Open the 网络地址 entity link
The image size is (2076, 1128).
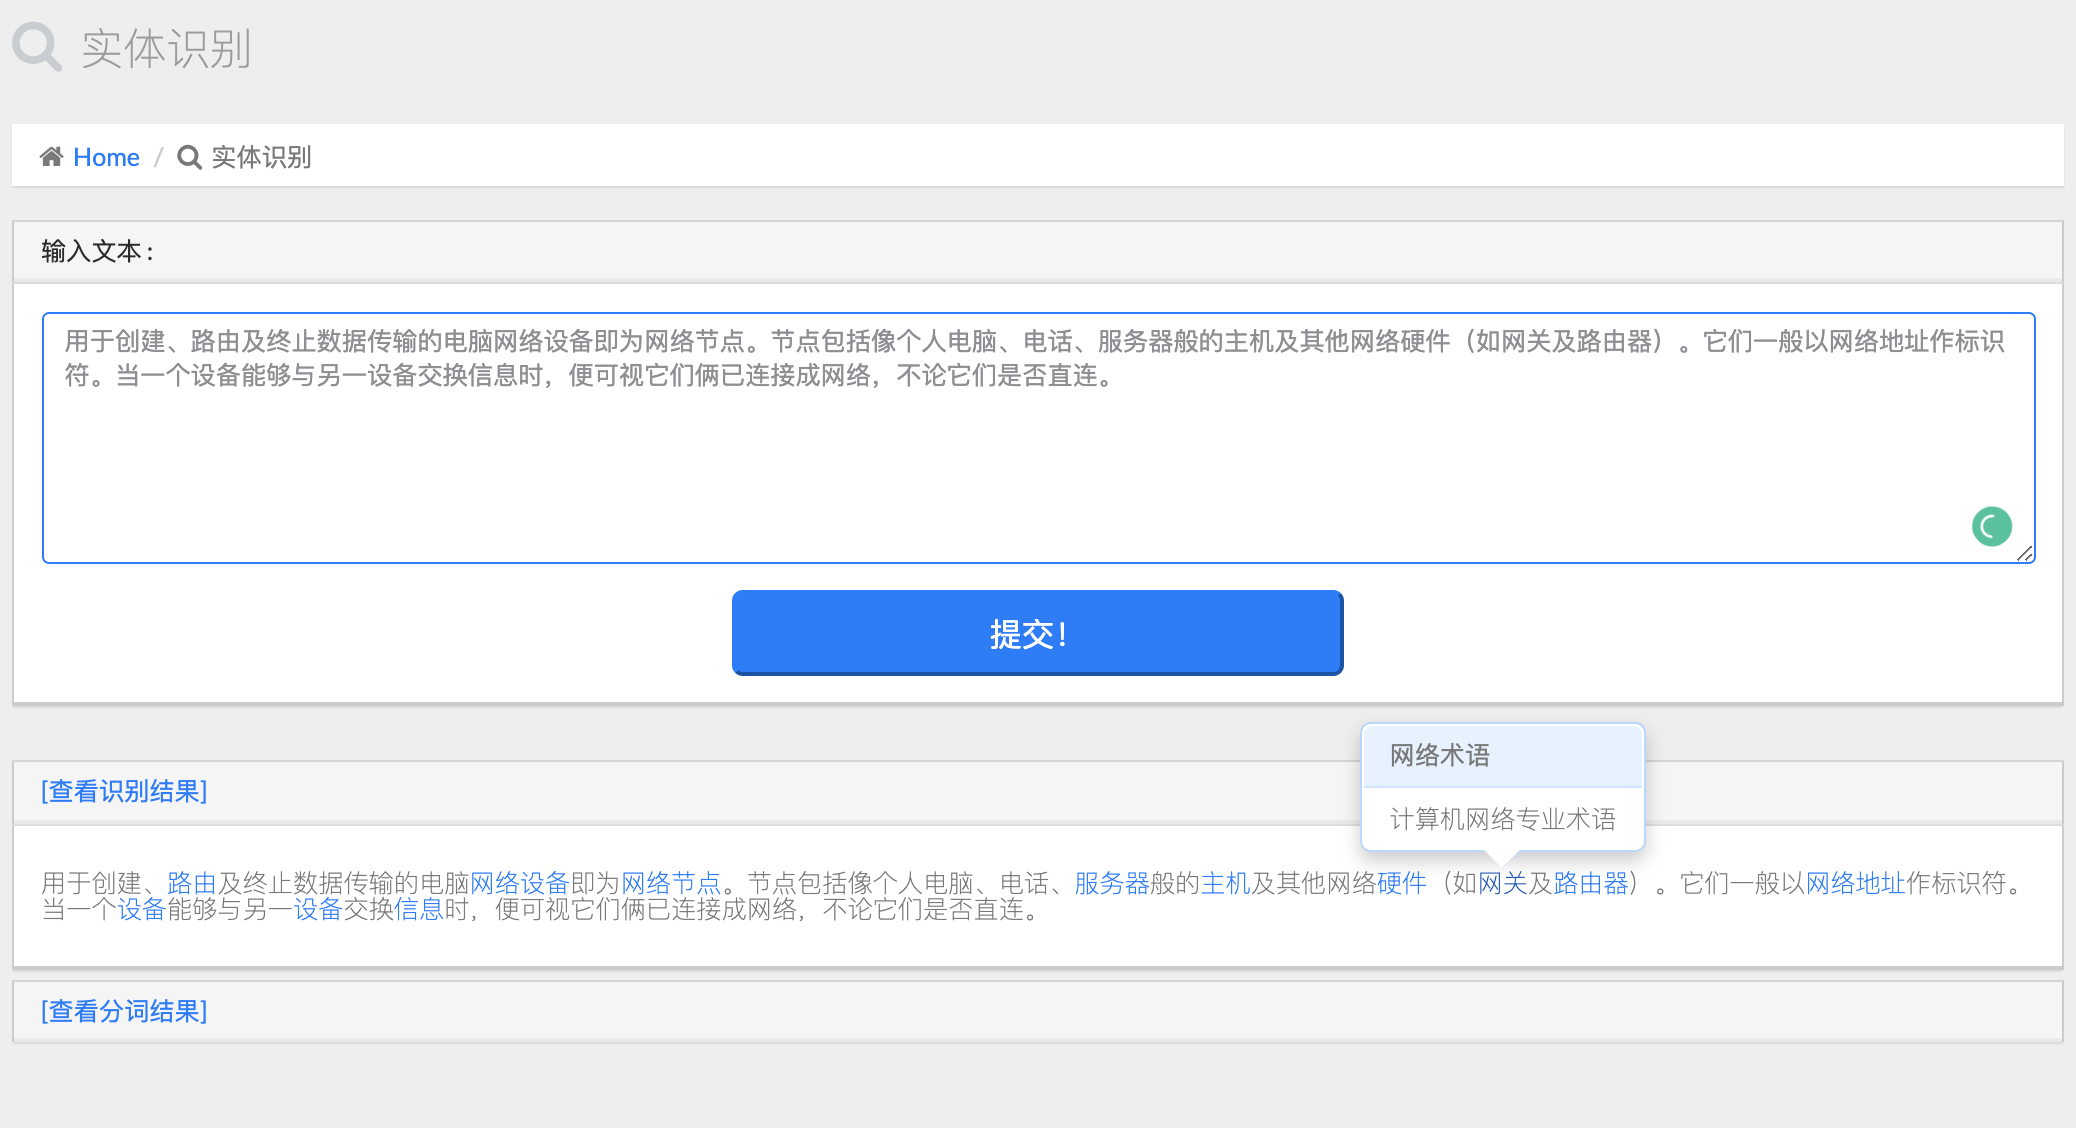coord(1855,883)
